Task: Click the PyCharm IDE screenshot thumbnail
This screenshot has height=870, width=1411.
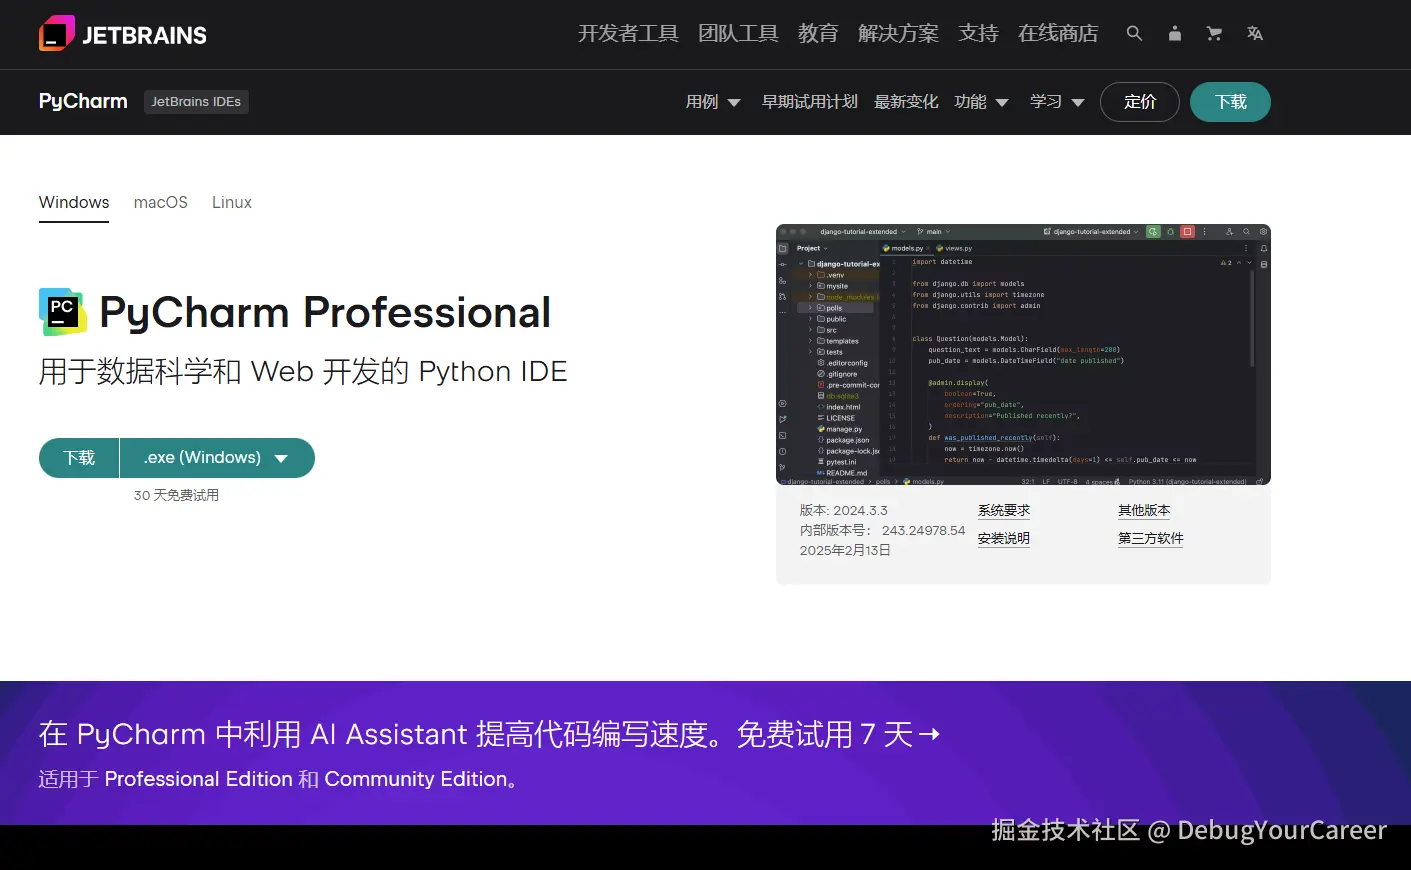Action: click(x=1023, y=354)
